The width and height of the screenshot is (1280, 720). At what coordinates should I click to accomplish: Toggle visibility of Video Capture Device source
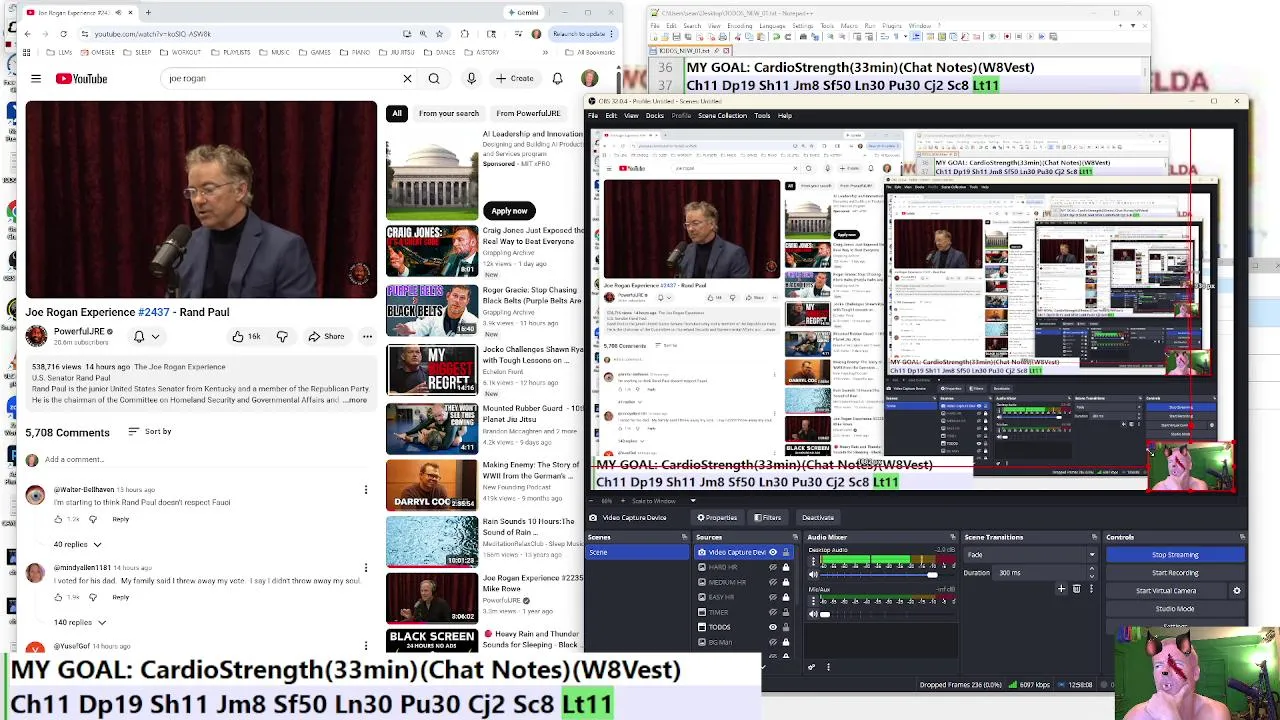click(x=772, y=552)
